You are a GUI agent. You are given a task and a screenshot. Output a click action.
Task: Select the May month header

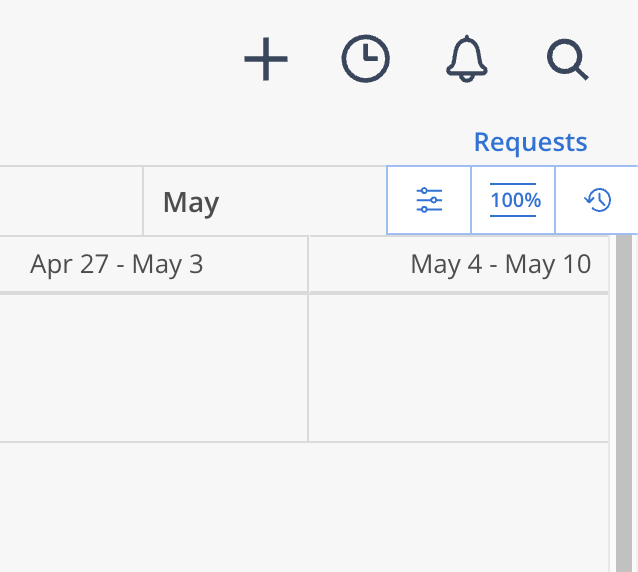point(191,203)
